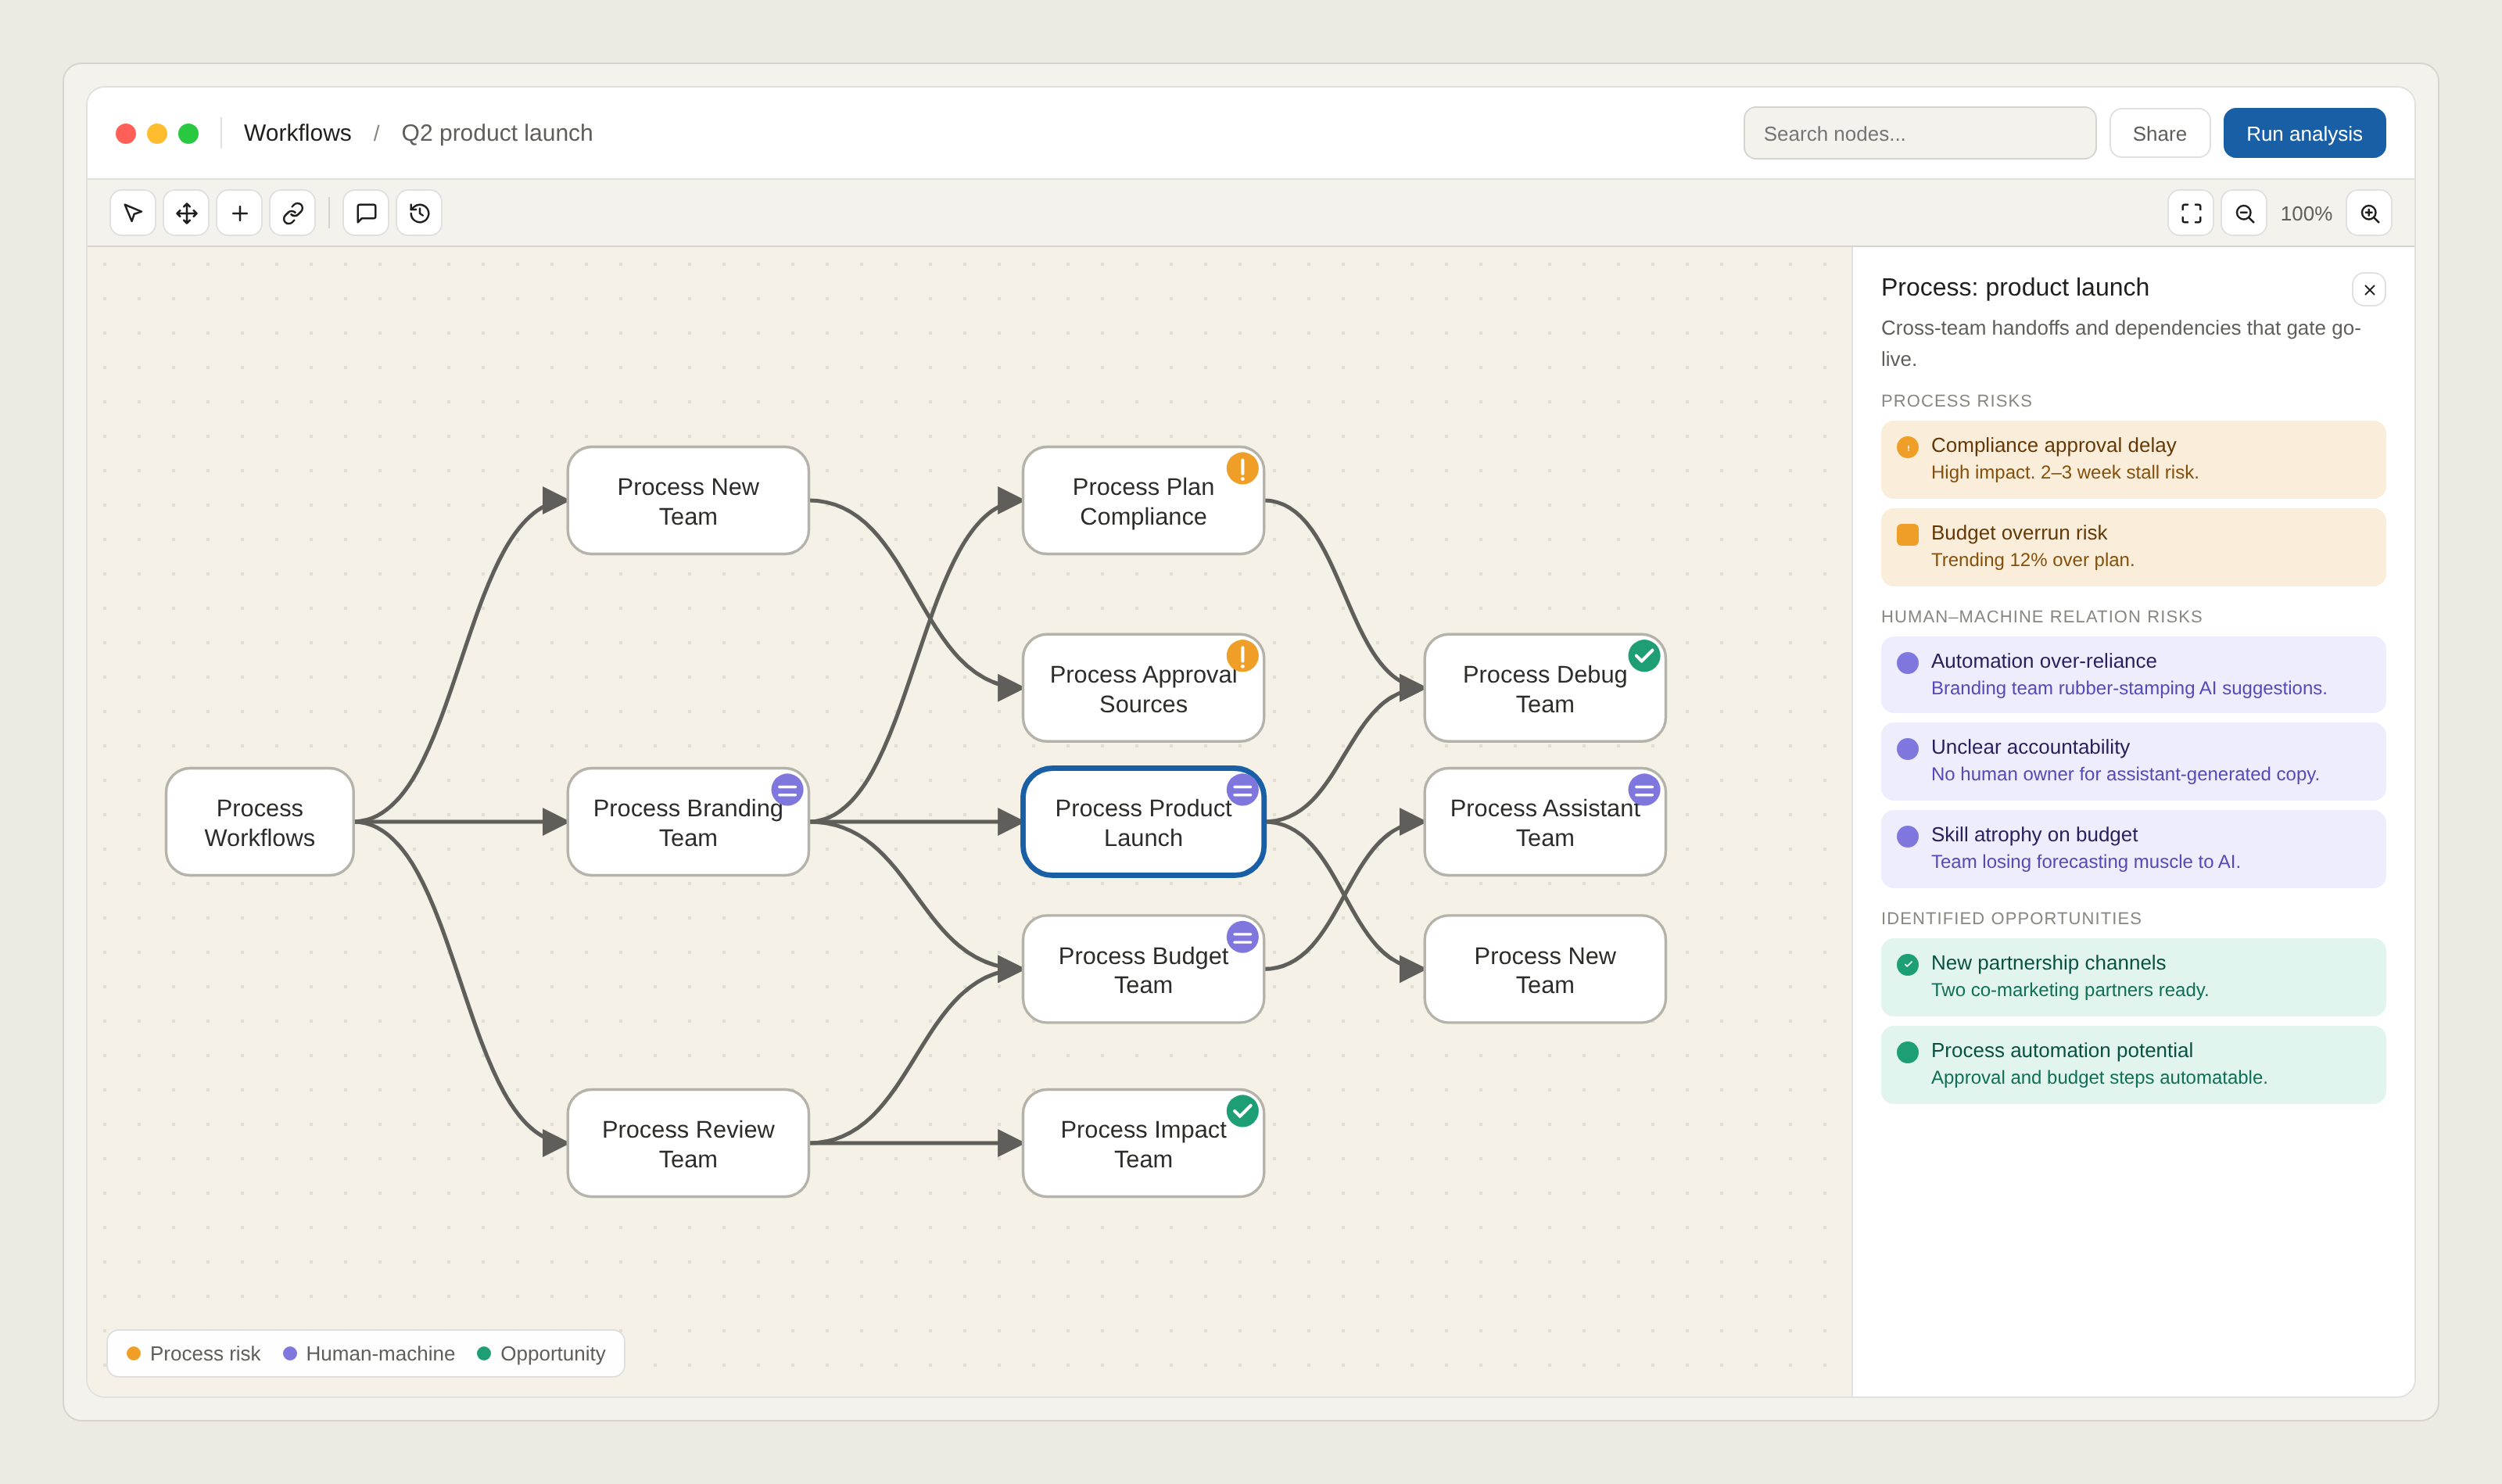This screenshot has width=2502, height=1484.
Task: Open Budget overrun risk card
Action: pyautogui.click(x=2133, y=547)
